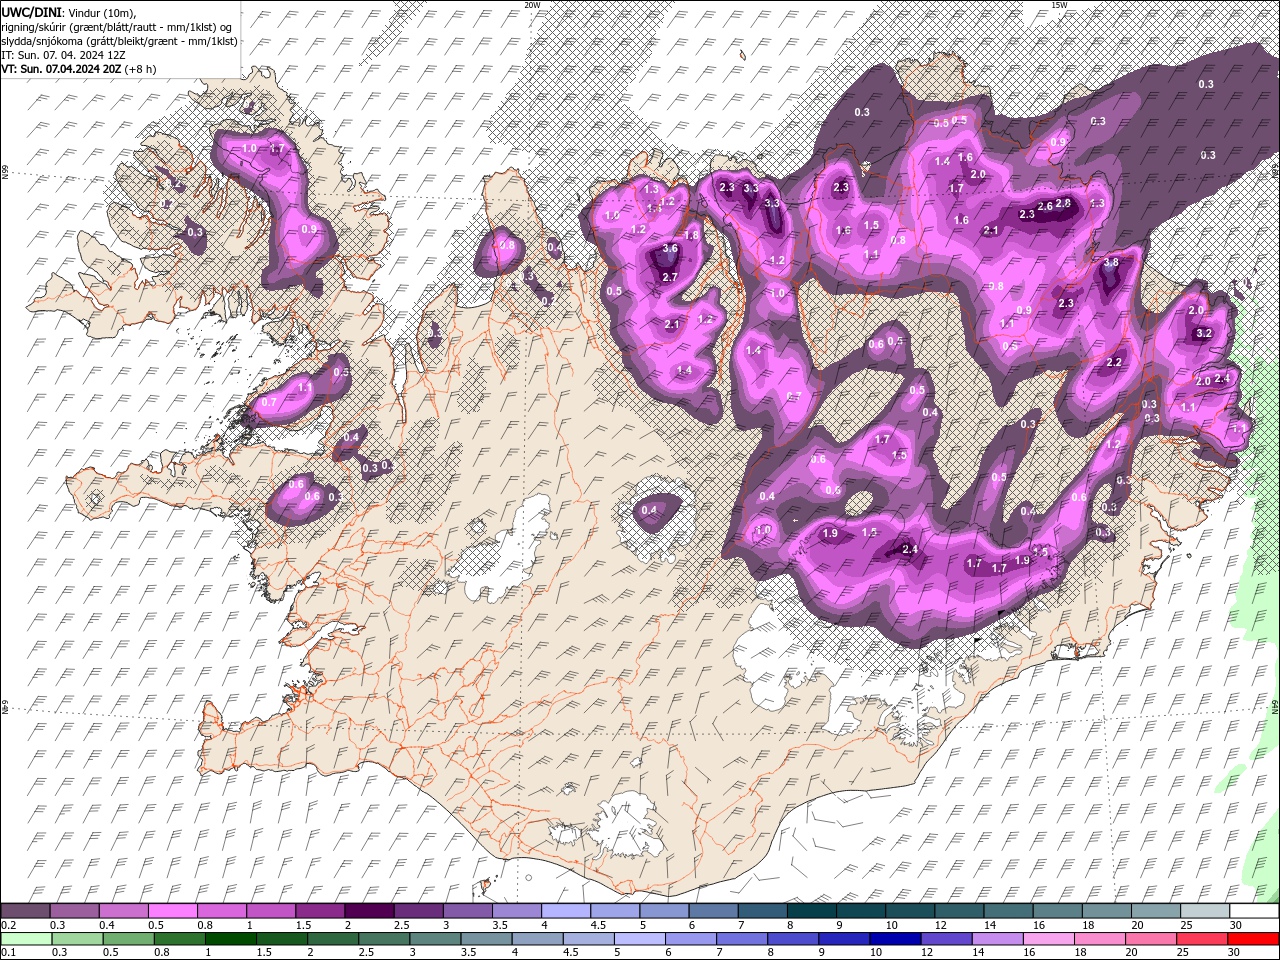Click the 3.6 precipitation value on the map
The height and width of the screenshot is (960, 1280).
click(x=670, y=249)
